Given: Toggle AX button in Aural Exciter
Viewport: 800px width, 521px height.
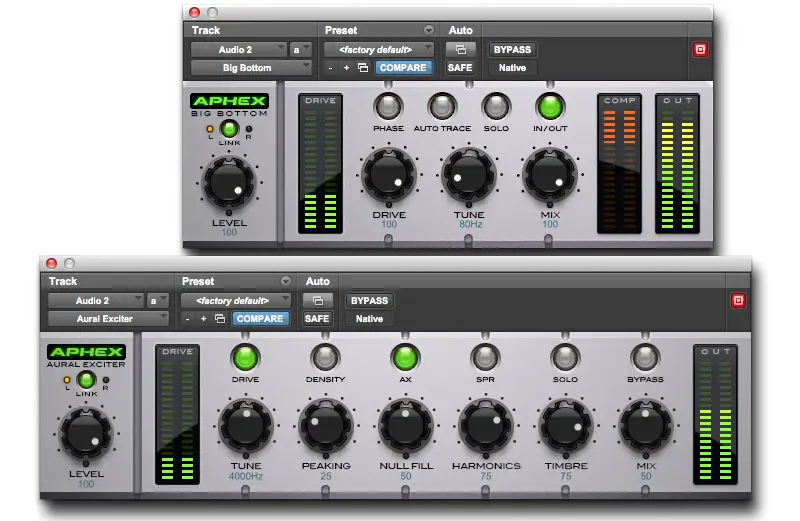Looking at the screenshot, I should pos(405,358).
